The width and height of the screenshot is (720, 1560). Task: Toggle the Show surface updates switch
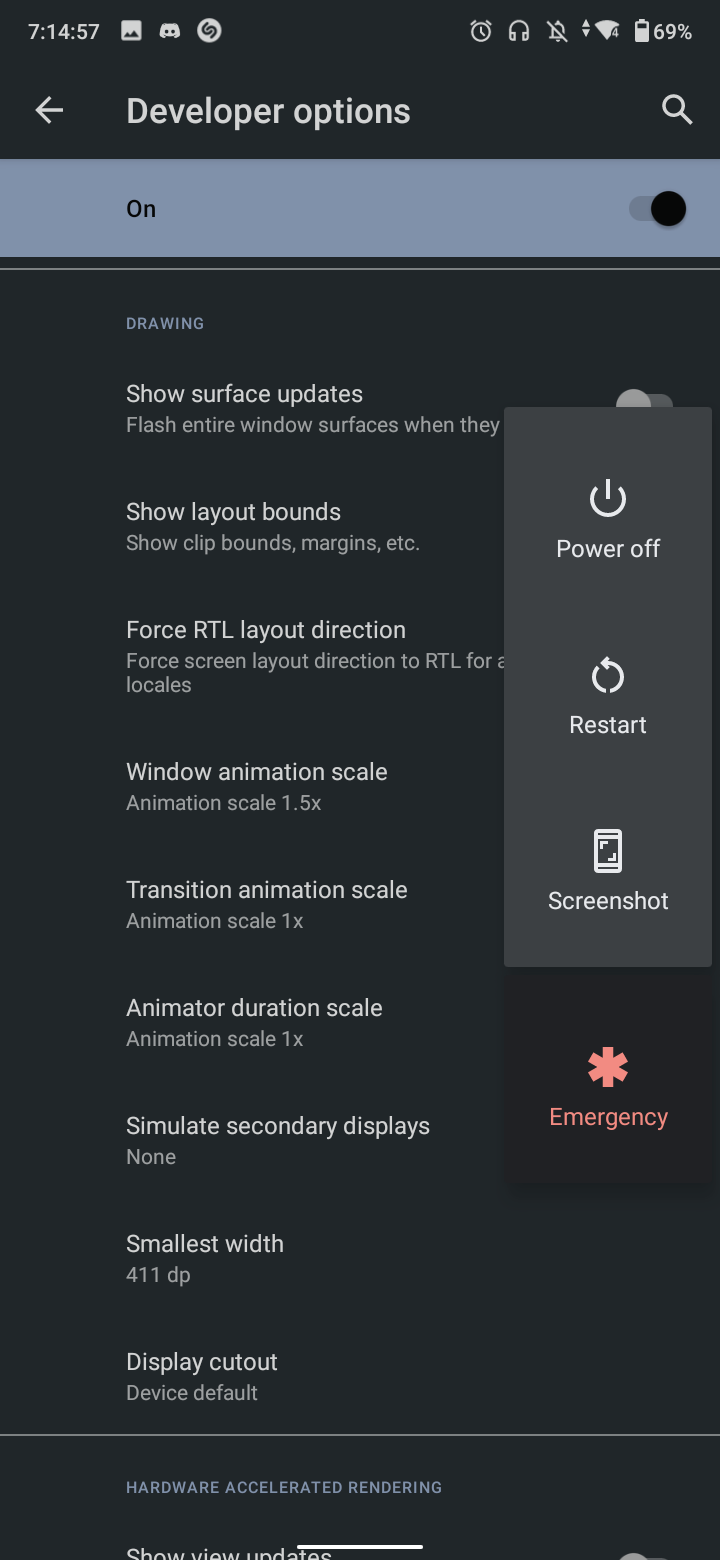(644, 400)
